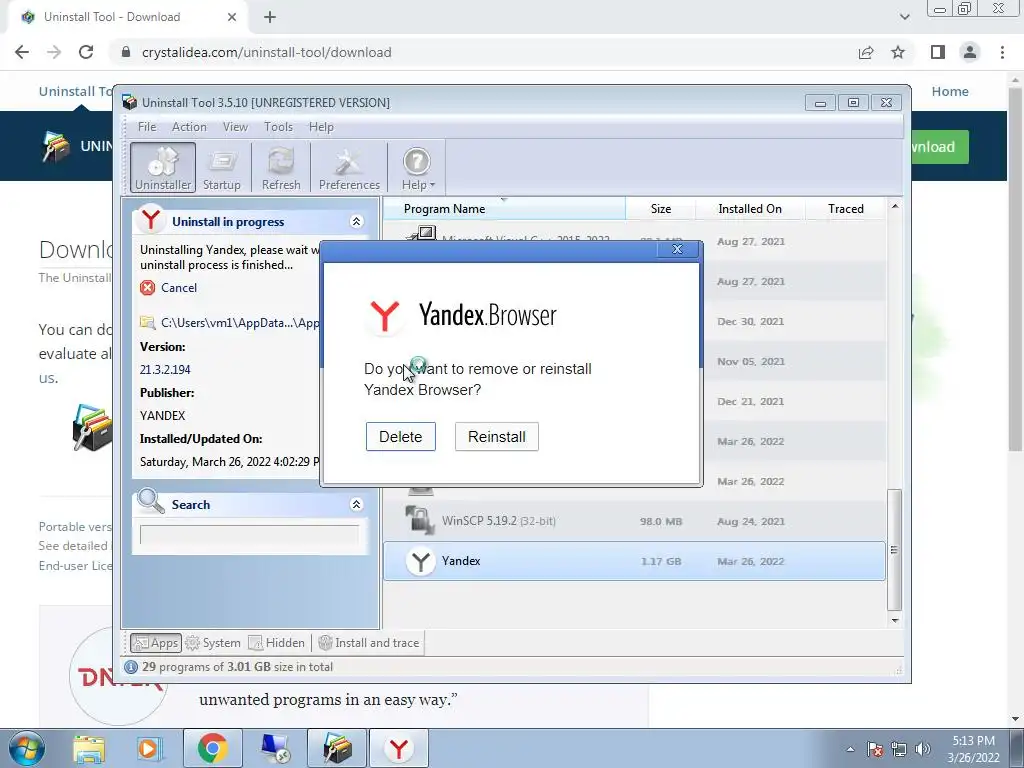Sort by Program Name column
The width and height of the screenshot is (1024, 768).
[504, 208]
